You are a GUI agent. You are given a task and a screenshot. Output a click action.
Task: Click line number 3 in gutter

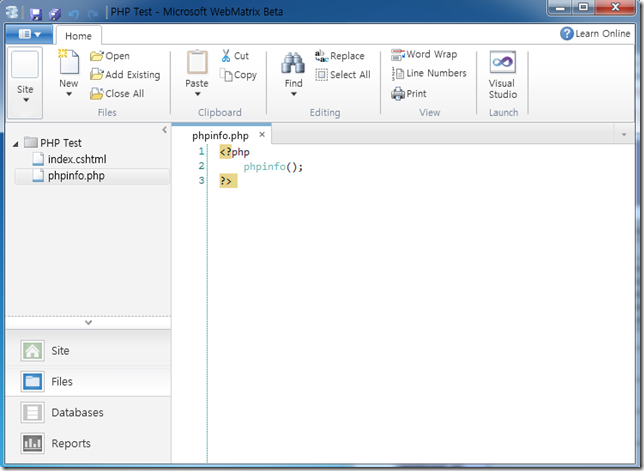(201, 180)
